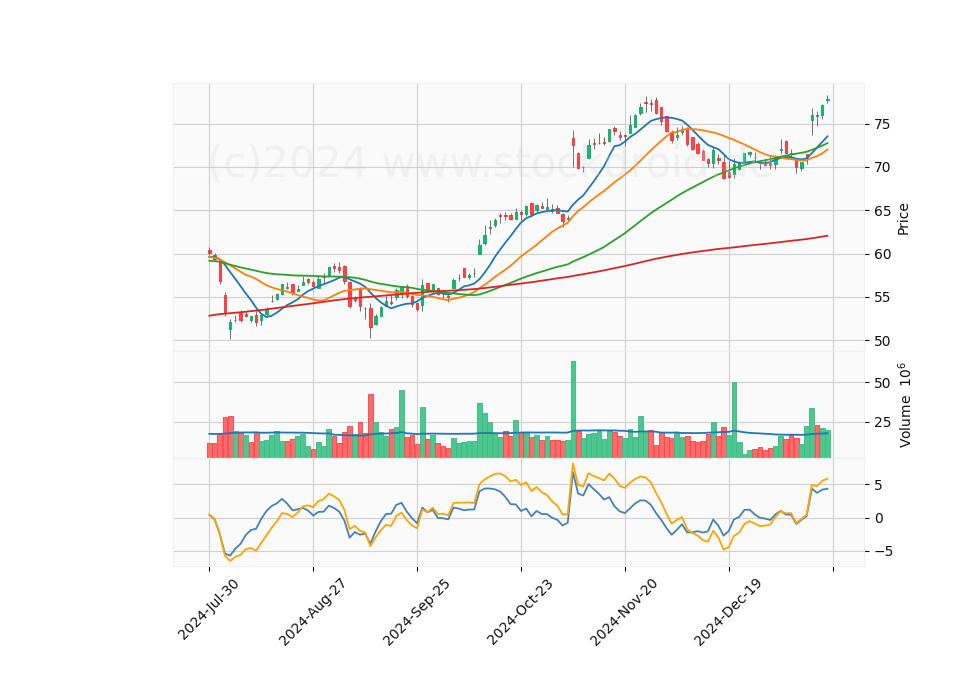Viewport: 960px width, 690px height.
Task: Click the tallest green volume bar
Action: coord(574,410)
